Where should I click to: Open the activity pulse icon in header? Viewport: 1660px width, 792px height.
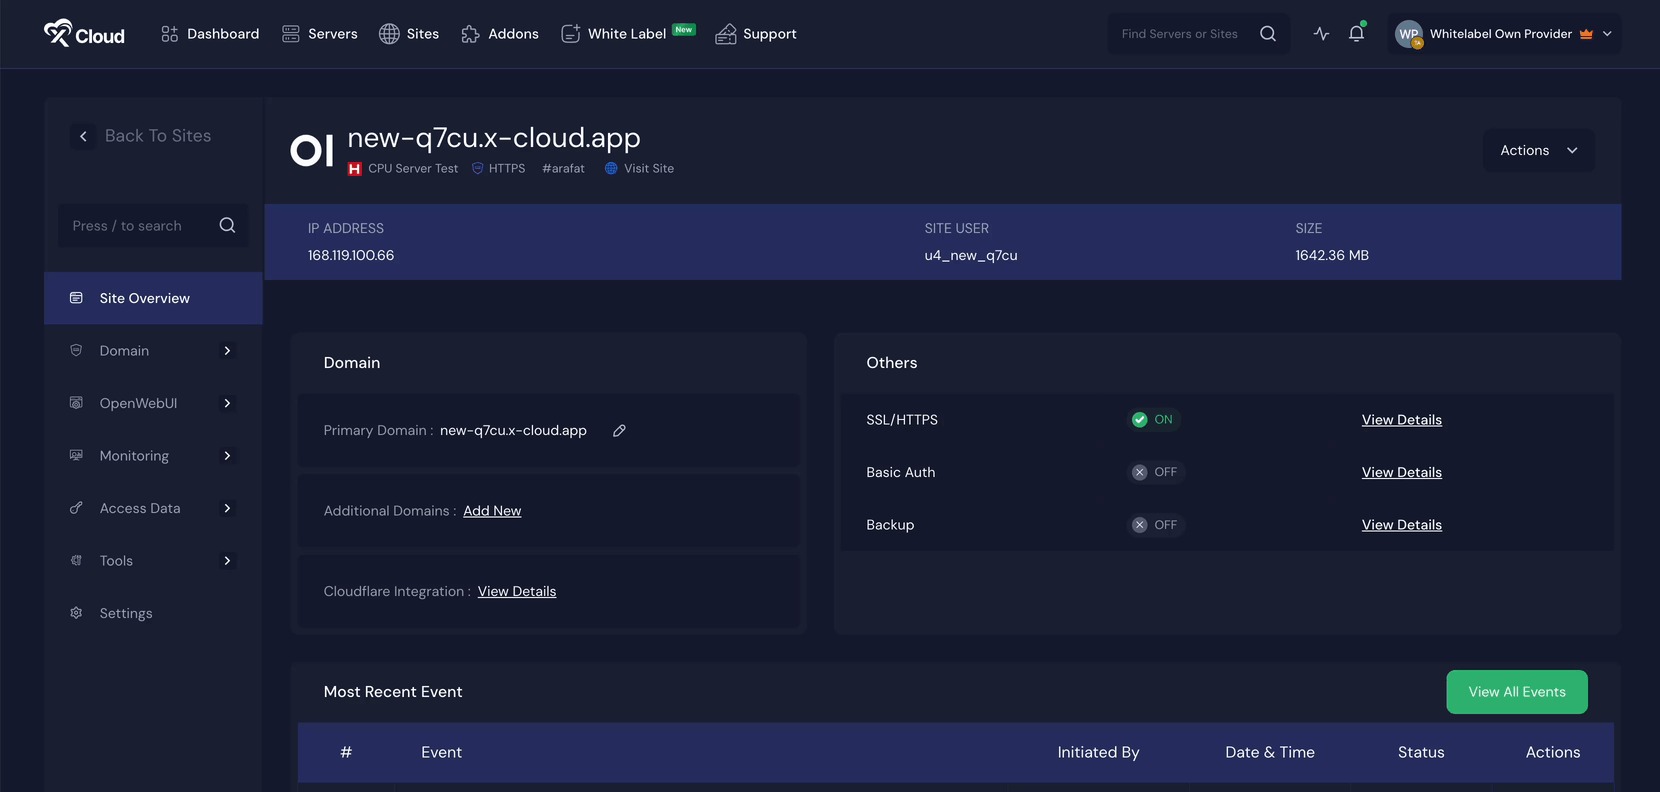(x=1321, y=34)
